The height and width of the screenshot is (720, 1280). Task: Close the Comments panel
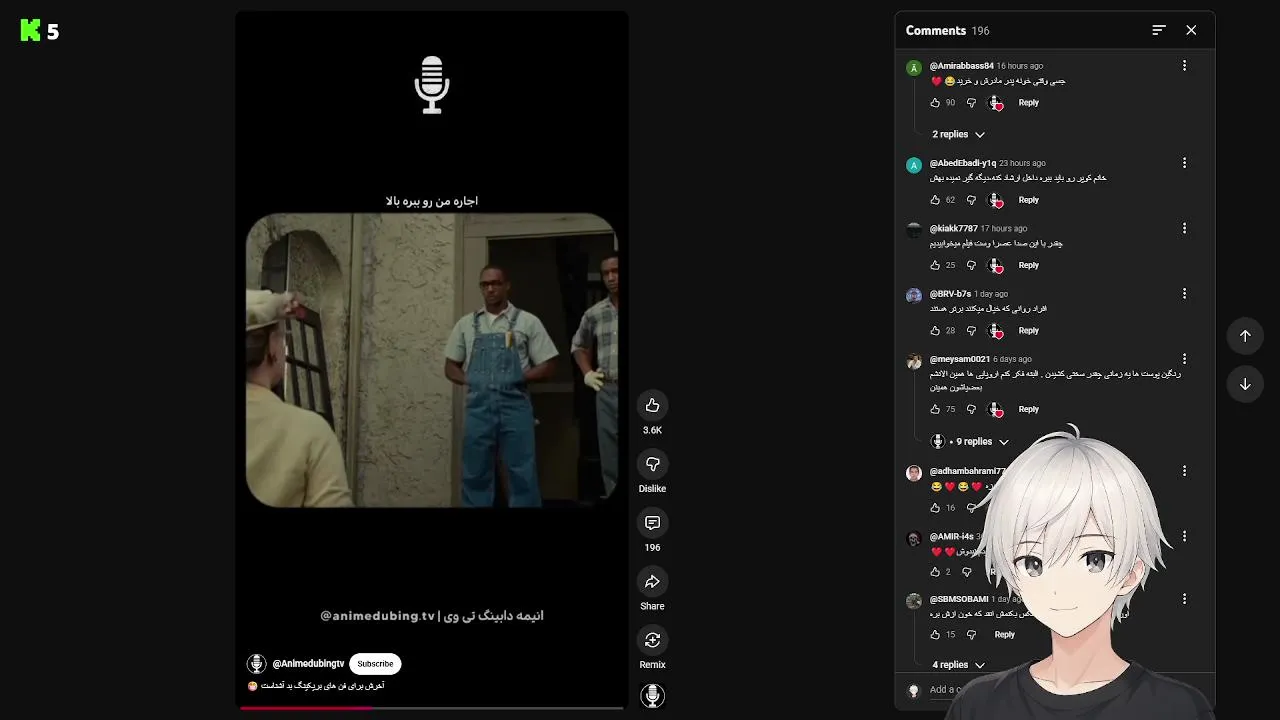click(x=1191, y=30)
